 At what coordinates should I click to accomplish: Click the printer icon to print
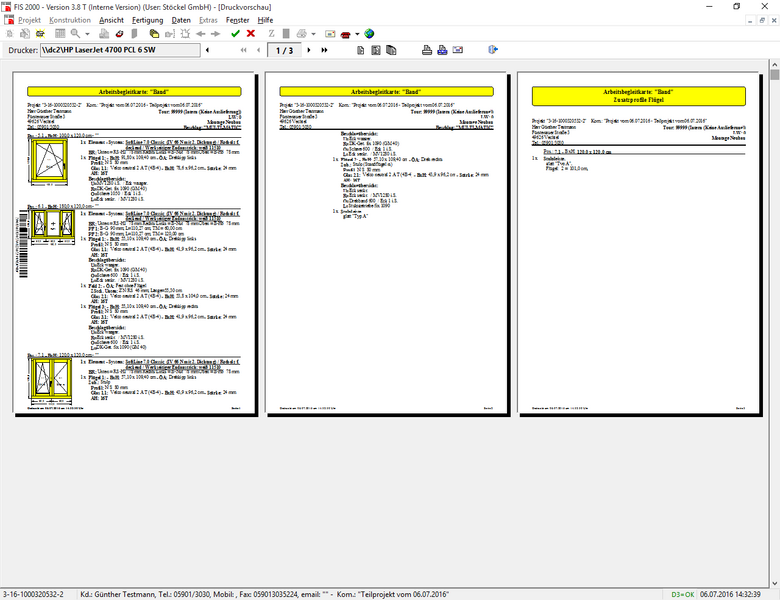coord(426,50)
